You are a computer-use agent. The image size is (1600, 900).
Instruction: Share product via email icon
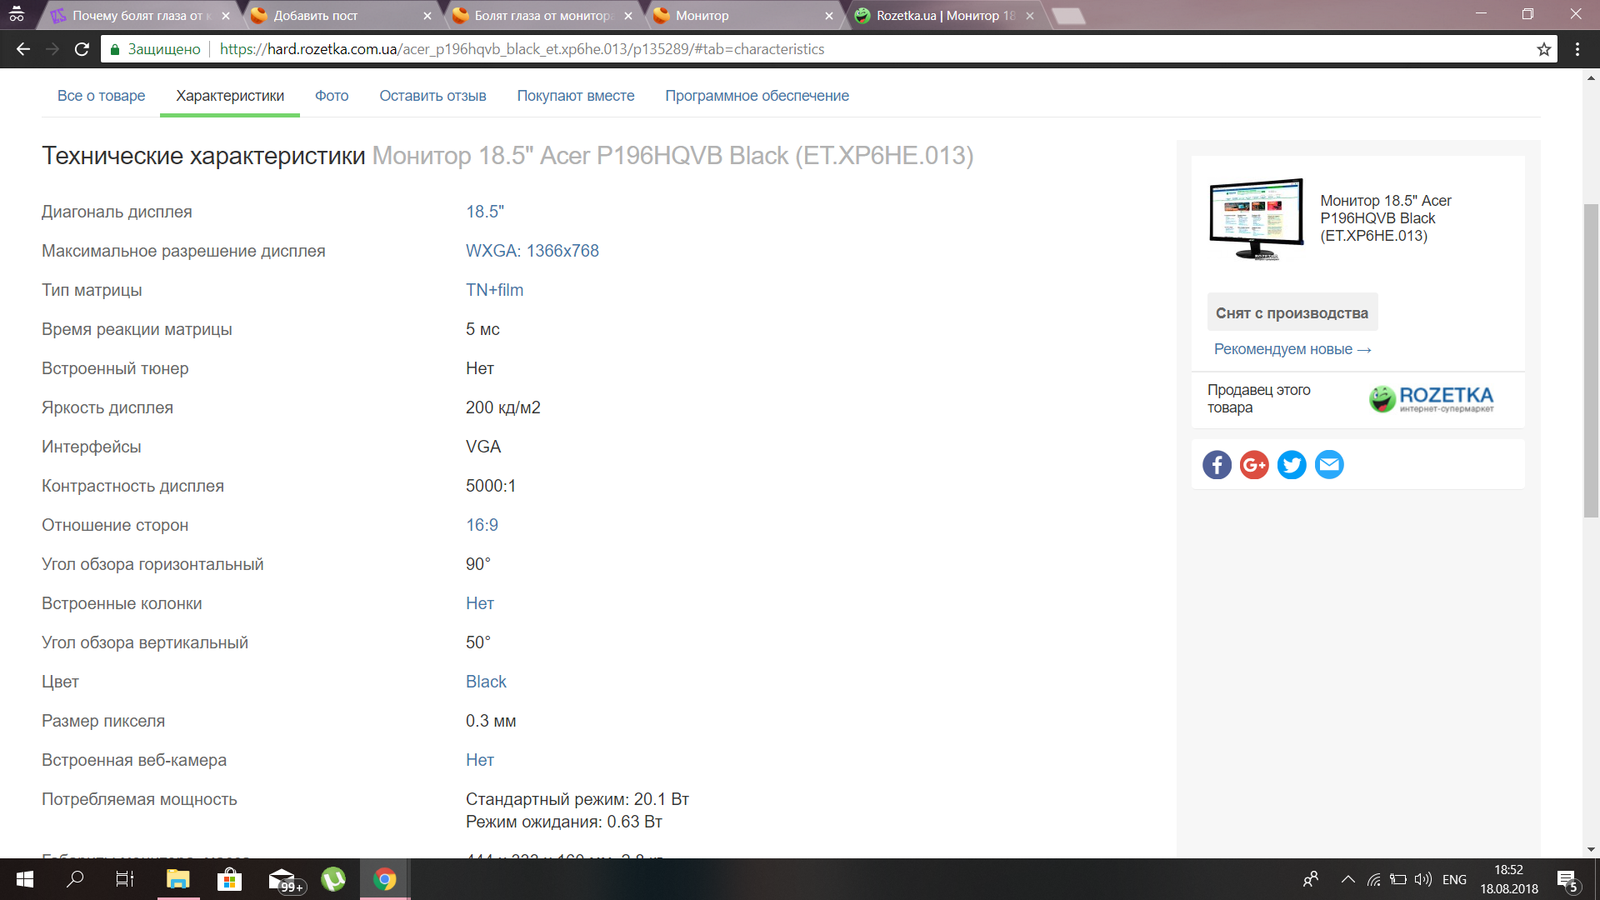click(1329, 465)
